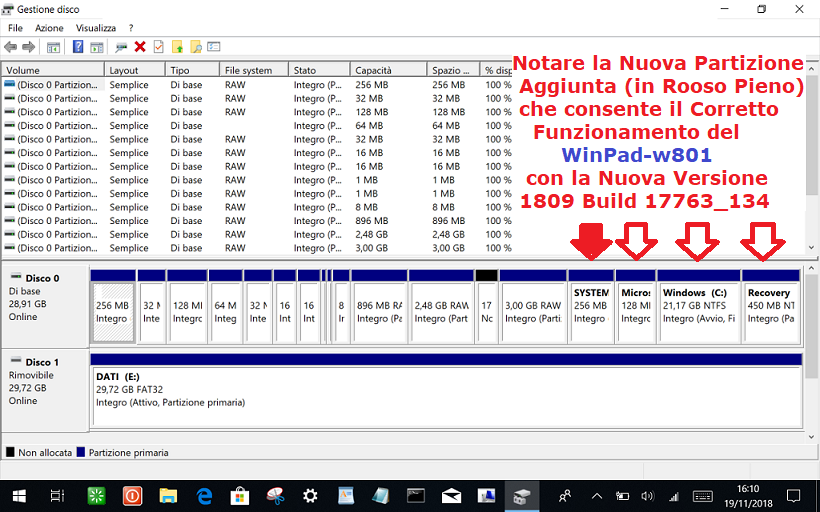Open the Snipping Tool taskbar icon

(275, 496)
